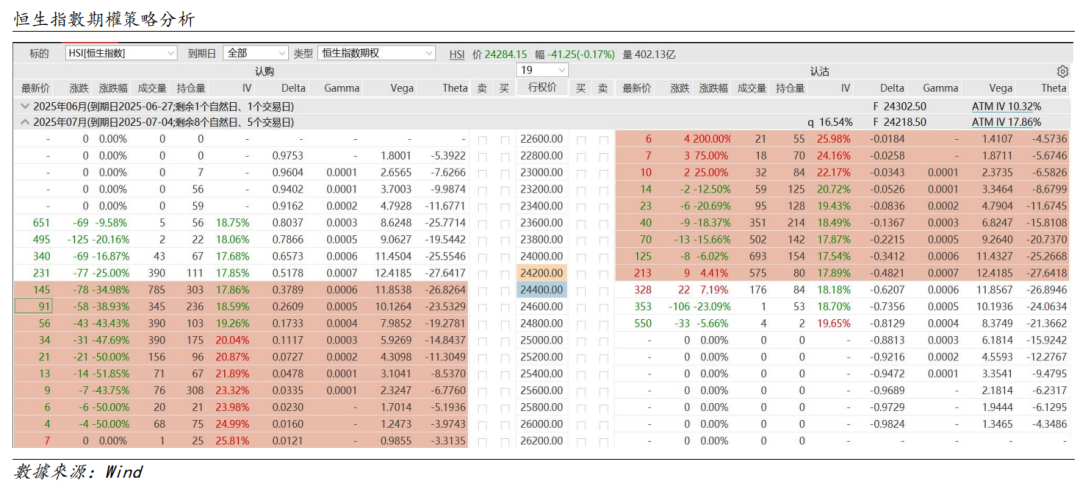
Task: Tick put-side 买 checkbox for strike 25200.00
Action: click(581, 356)
